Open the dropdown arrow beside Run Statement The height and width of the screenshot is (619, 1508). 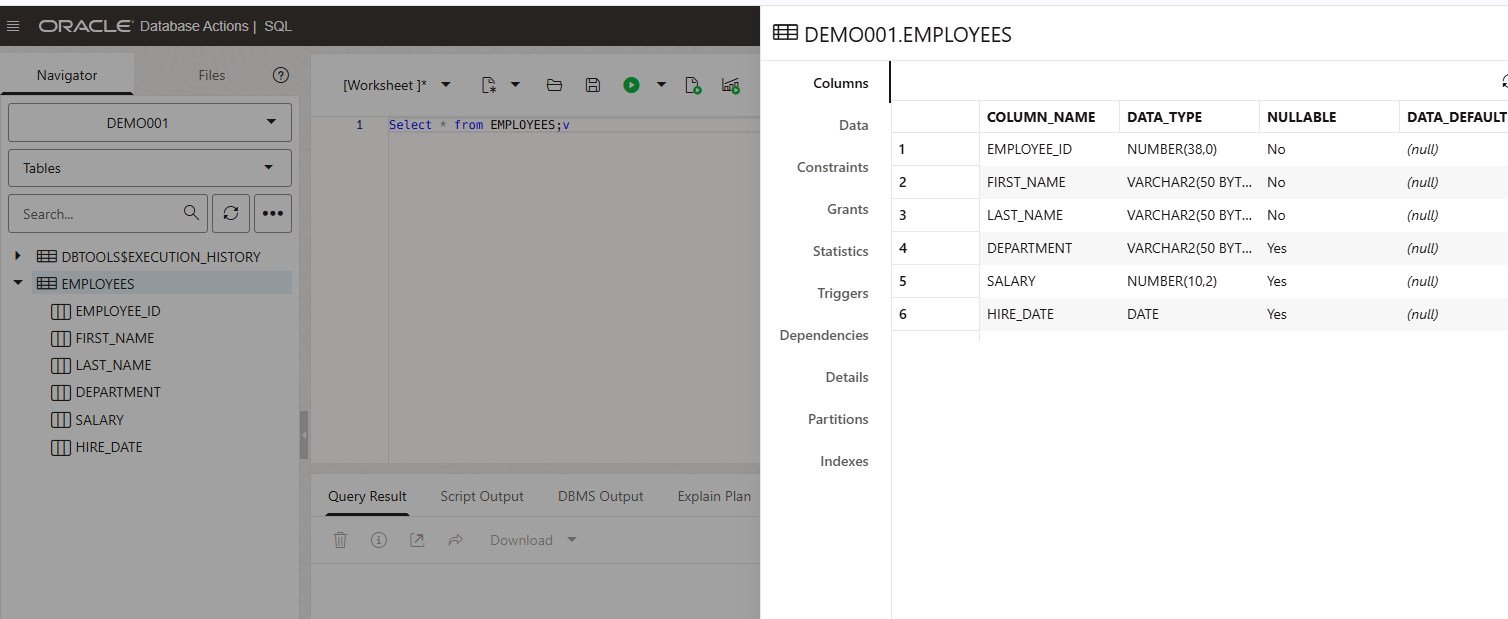(x=661, y=85)
